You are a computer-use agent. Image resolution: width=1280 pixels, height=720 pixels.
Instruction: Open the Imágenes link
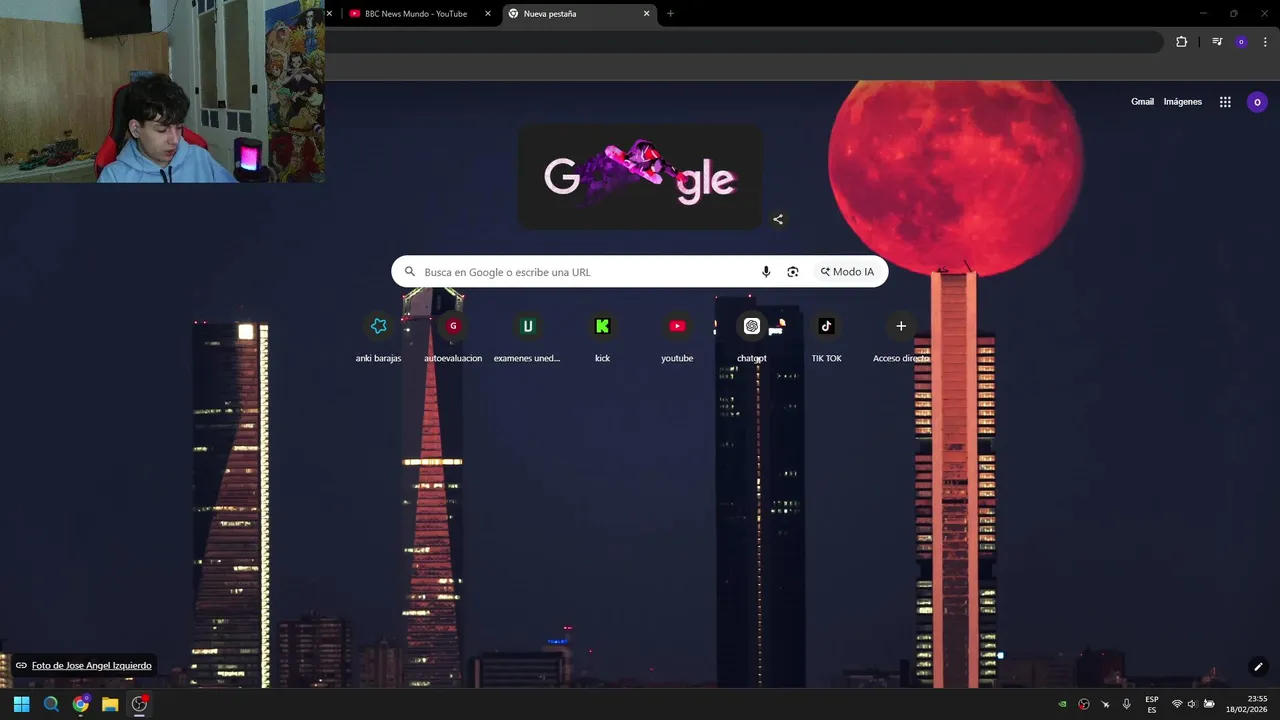click(x=1183, y=102)
